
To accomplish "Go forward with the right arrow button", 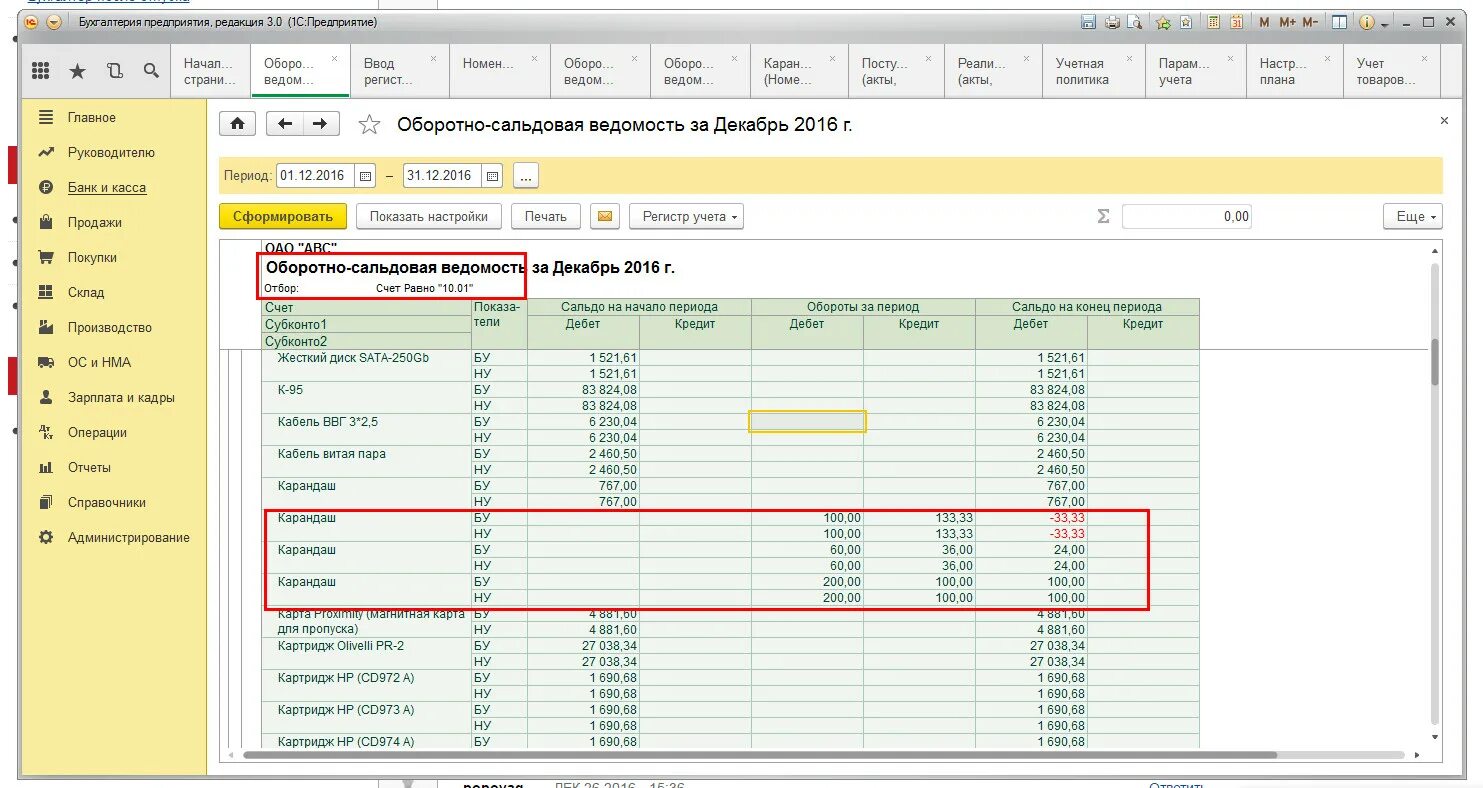I will 320,124.
